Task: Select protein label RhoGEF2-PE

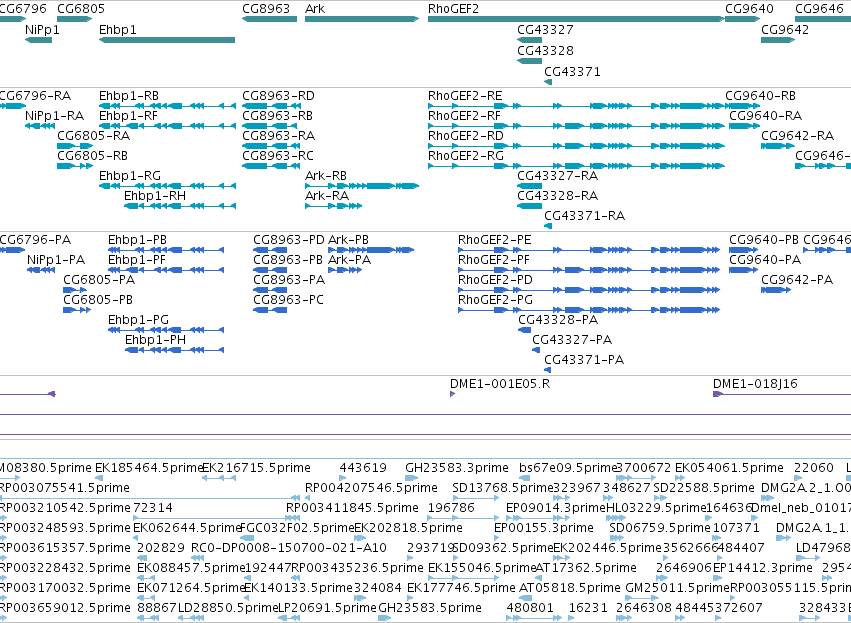Action: (495, 240)
